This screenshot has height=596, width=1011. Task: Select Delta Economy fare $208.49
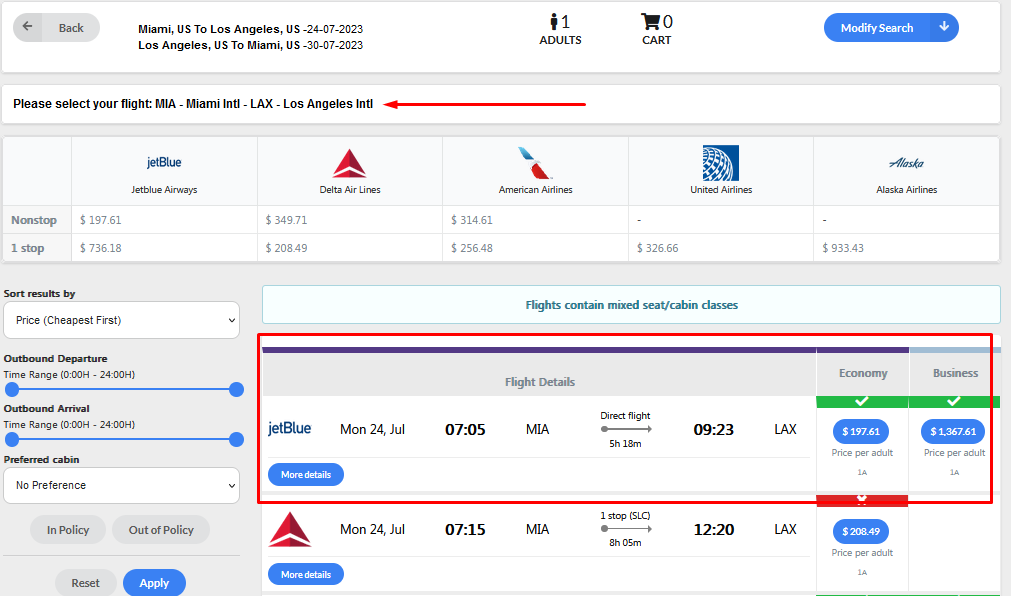click(x=861, y=531)
